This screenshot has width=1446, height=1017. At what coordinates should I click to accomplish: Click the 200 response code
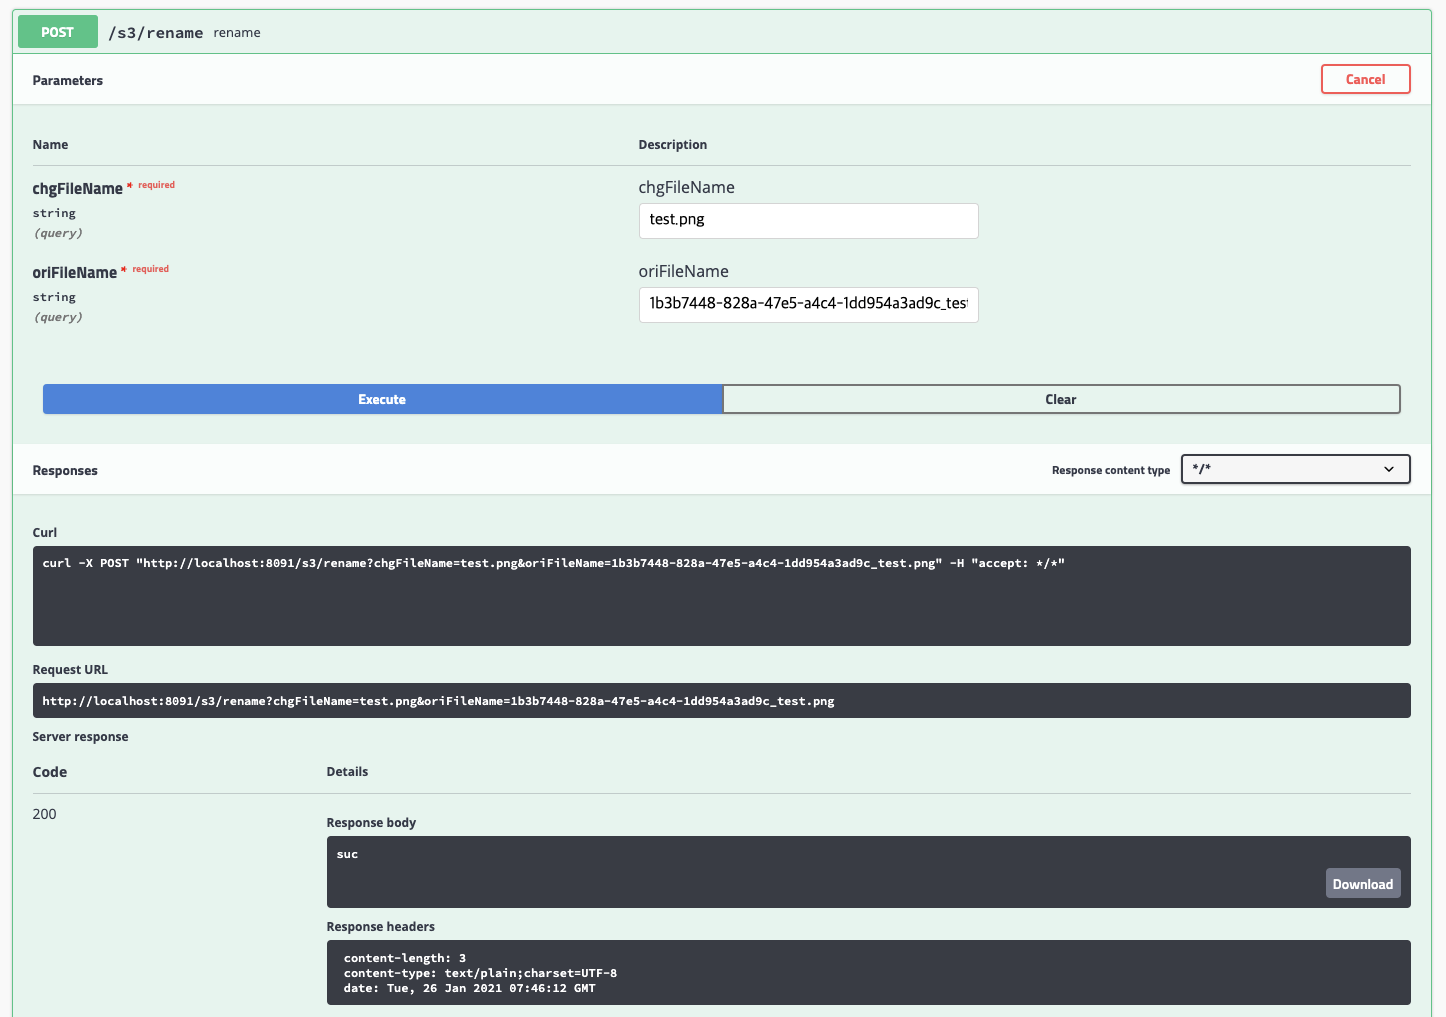[44, 814]
